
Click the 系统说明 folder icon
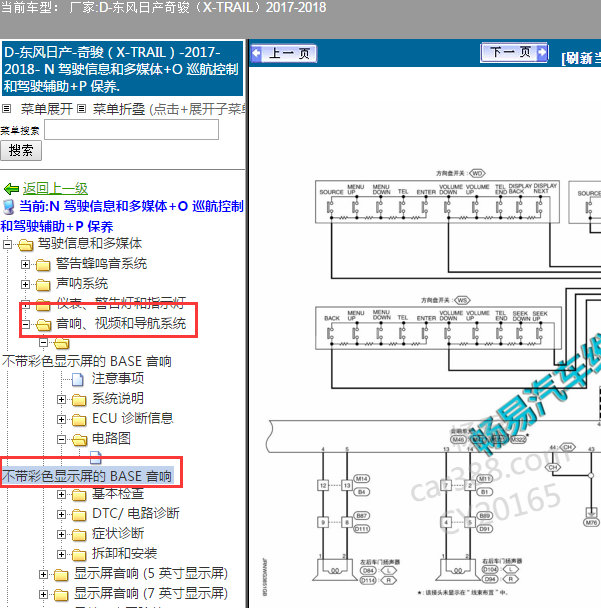tap(79, 399)
